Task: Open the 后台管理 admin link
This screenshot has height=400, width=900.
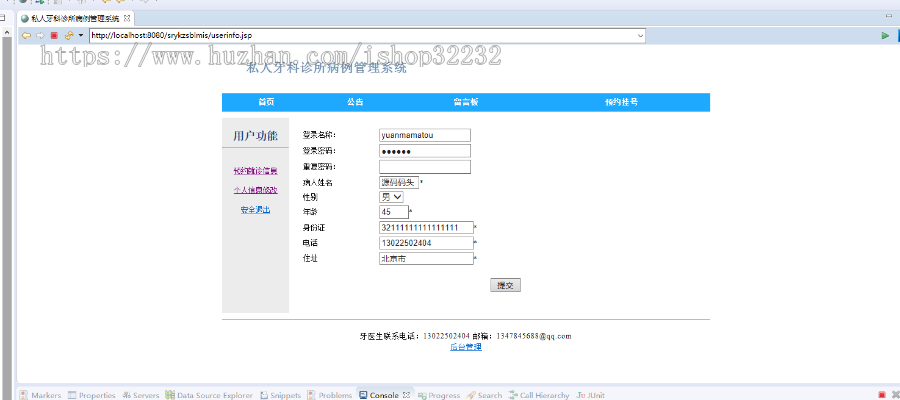Action: pyautogui.click(x=465, y=347)
